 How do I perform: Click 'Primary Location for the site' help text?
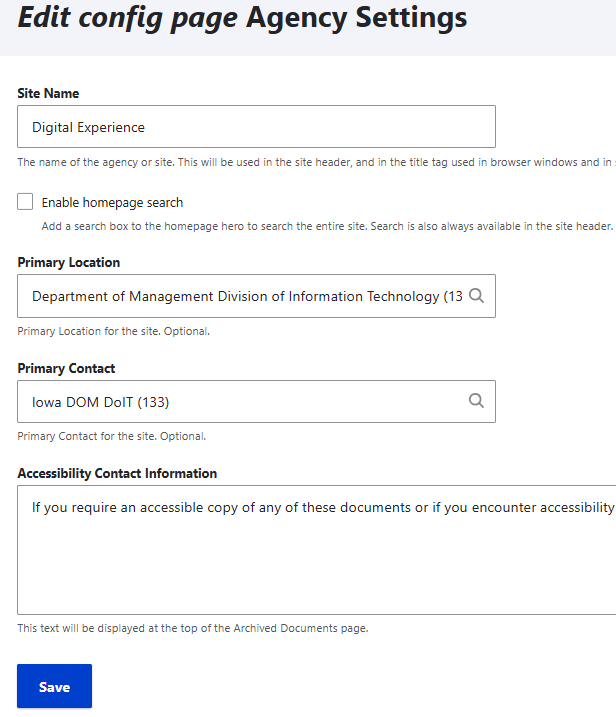click(x=114, y=331)
